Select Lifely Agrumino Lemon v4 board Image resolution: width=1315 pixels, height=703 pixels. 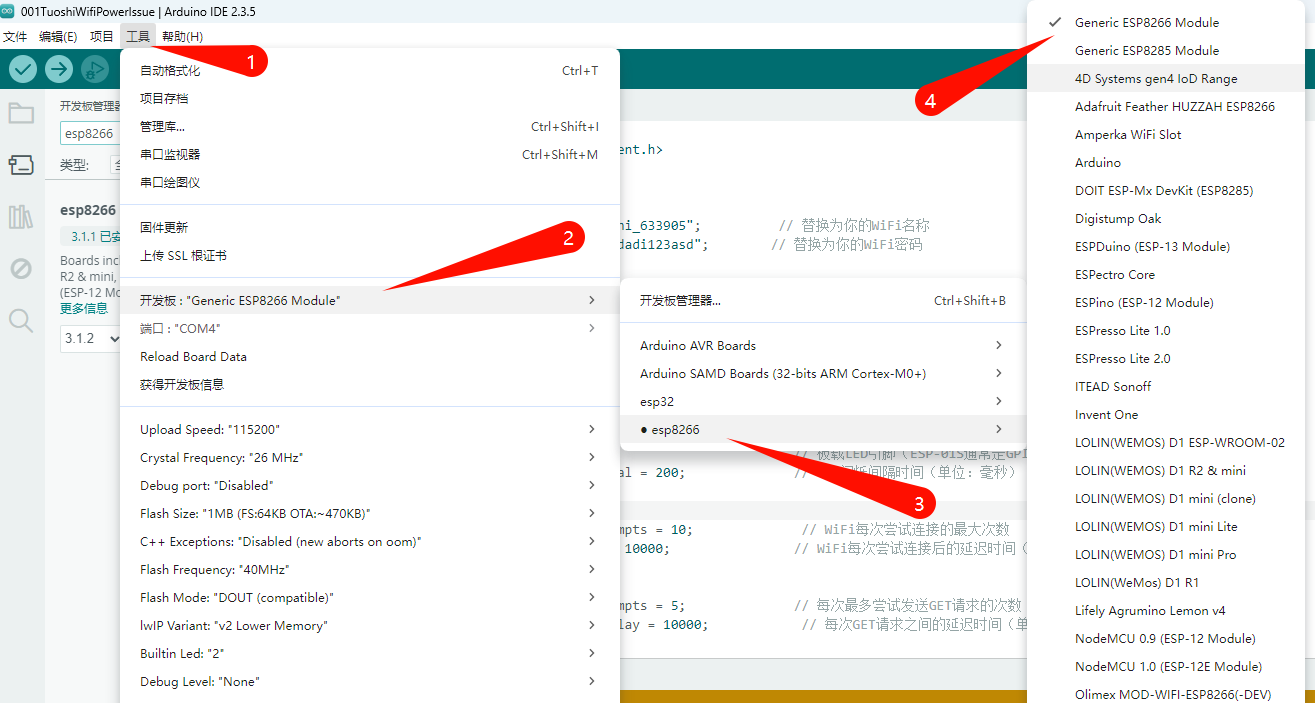[1166, 611]
